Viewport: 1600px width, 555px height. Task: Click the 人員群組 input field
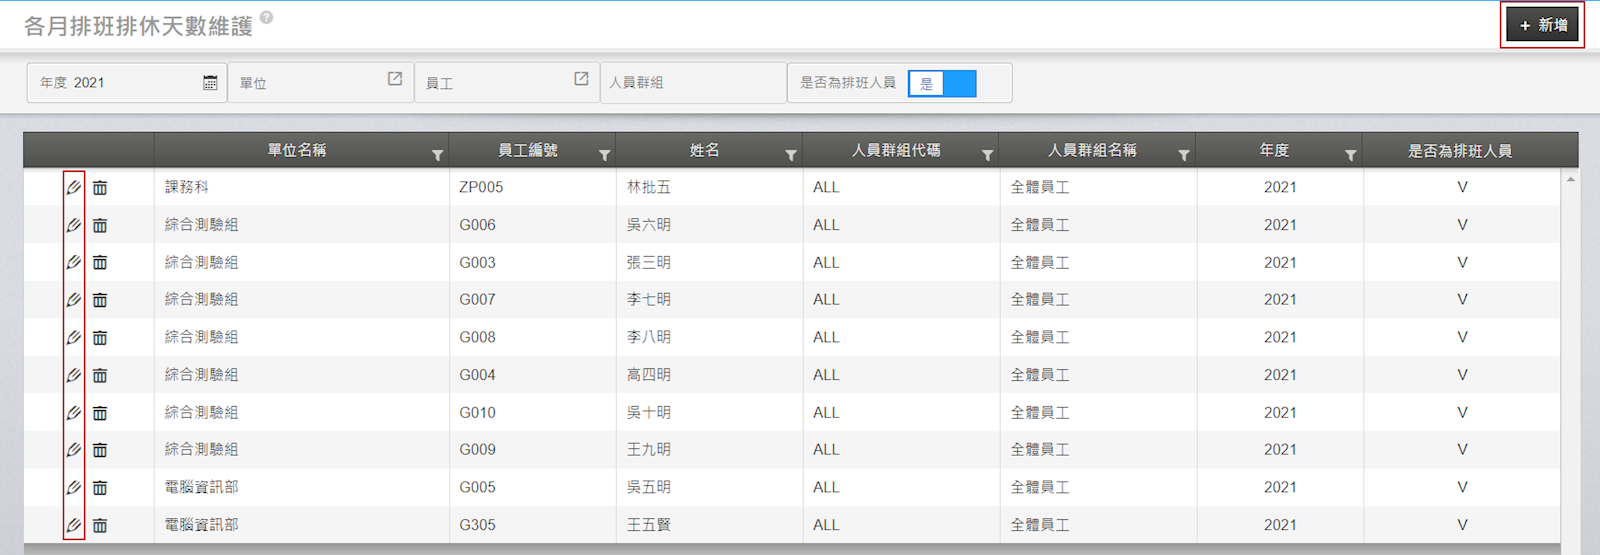point(693,83)
